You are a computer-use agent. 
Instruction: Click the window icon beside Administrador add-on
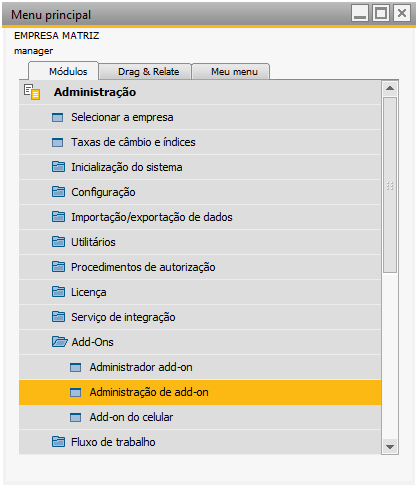point(75,367)
